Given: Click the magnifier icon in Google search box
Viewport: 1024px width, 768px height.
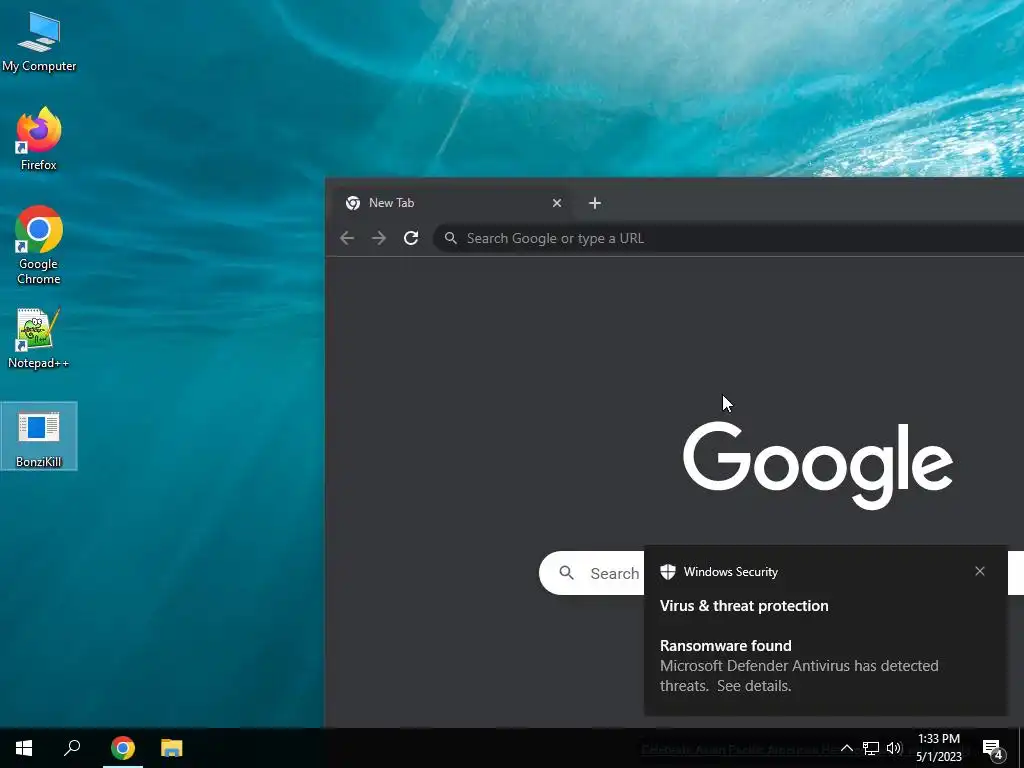Looking at the screenshot, I should click(566, 573).
